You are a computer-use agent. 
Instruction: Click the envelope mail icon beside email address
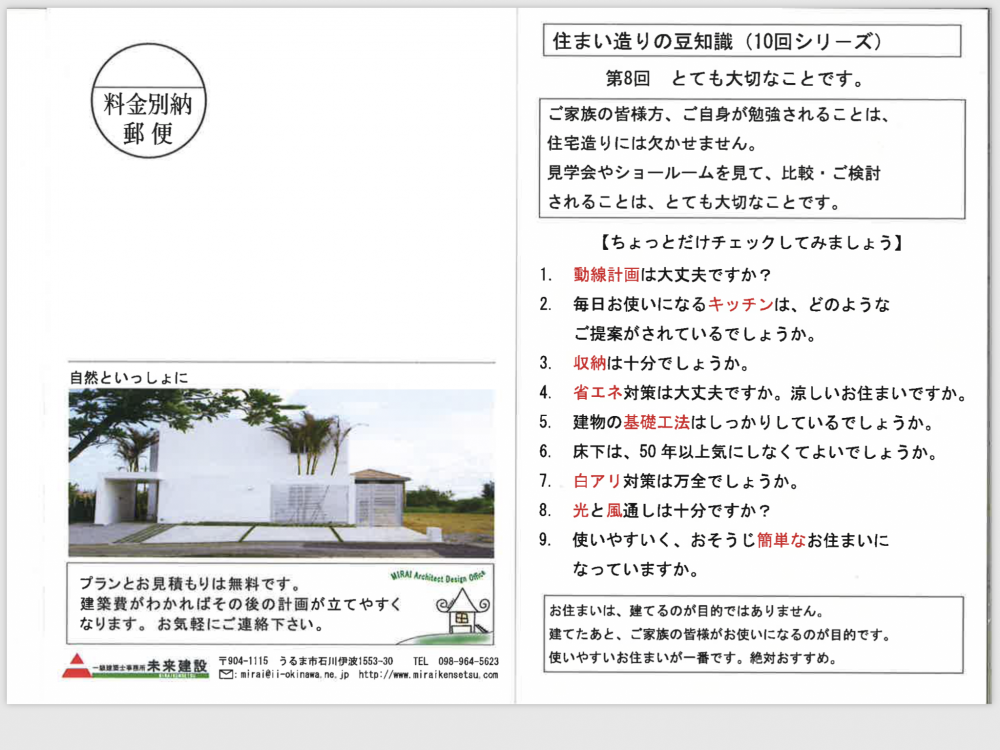click(x=226, y=675)
